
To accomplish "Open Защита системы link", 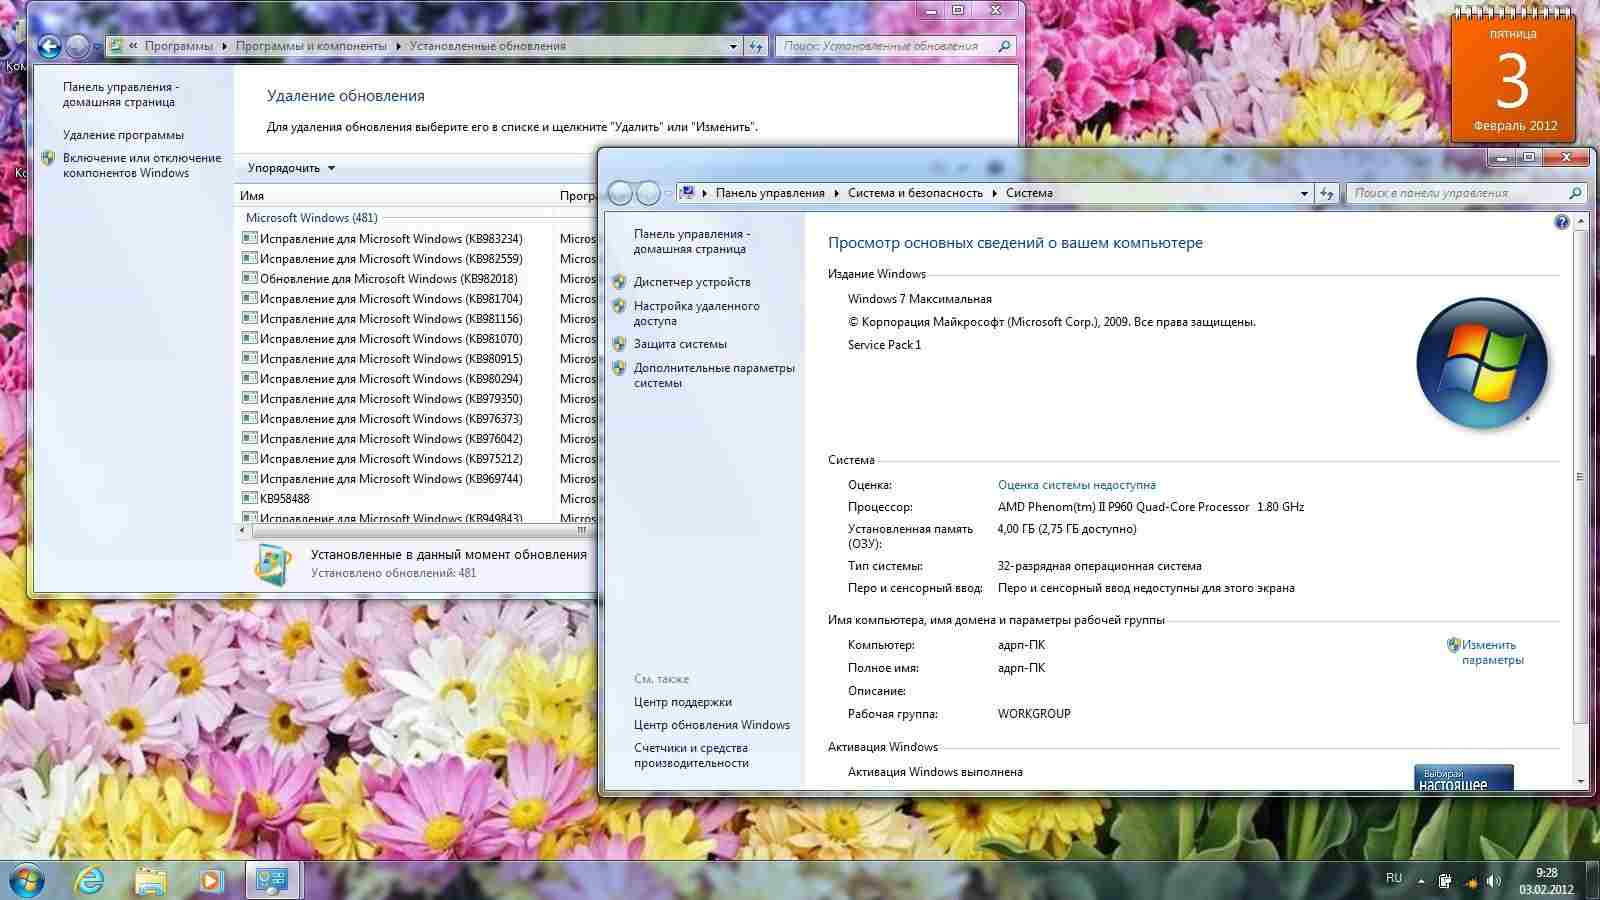I will pyautogui.click(x=680, y=344).
